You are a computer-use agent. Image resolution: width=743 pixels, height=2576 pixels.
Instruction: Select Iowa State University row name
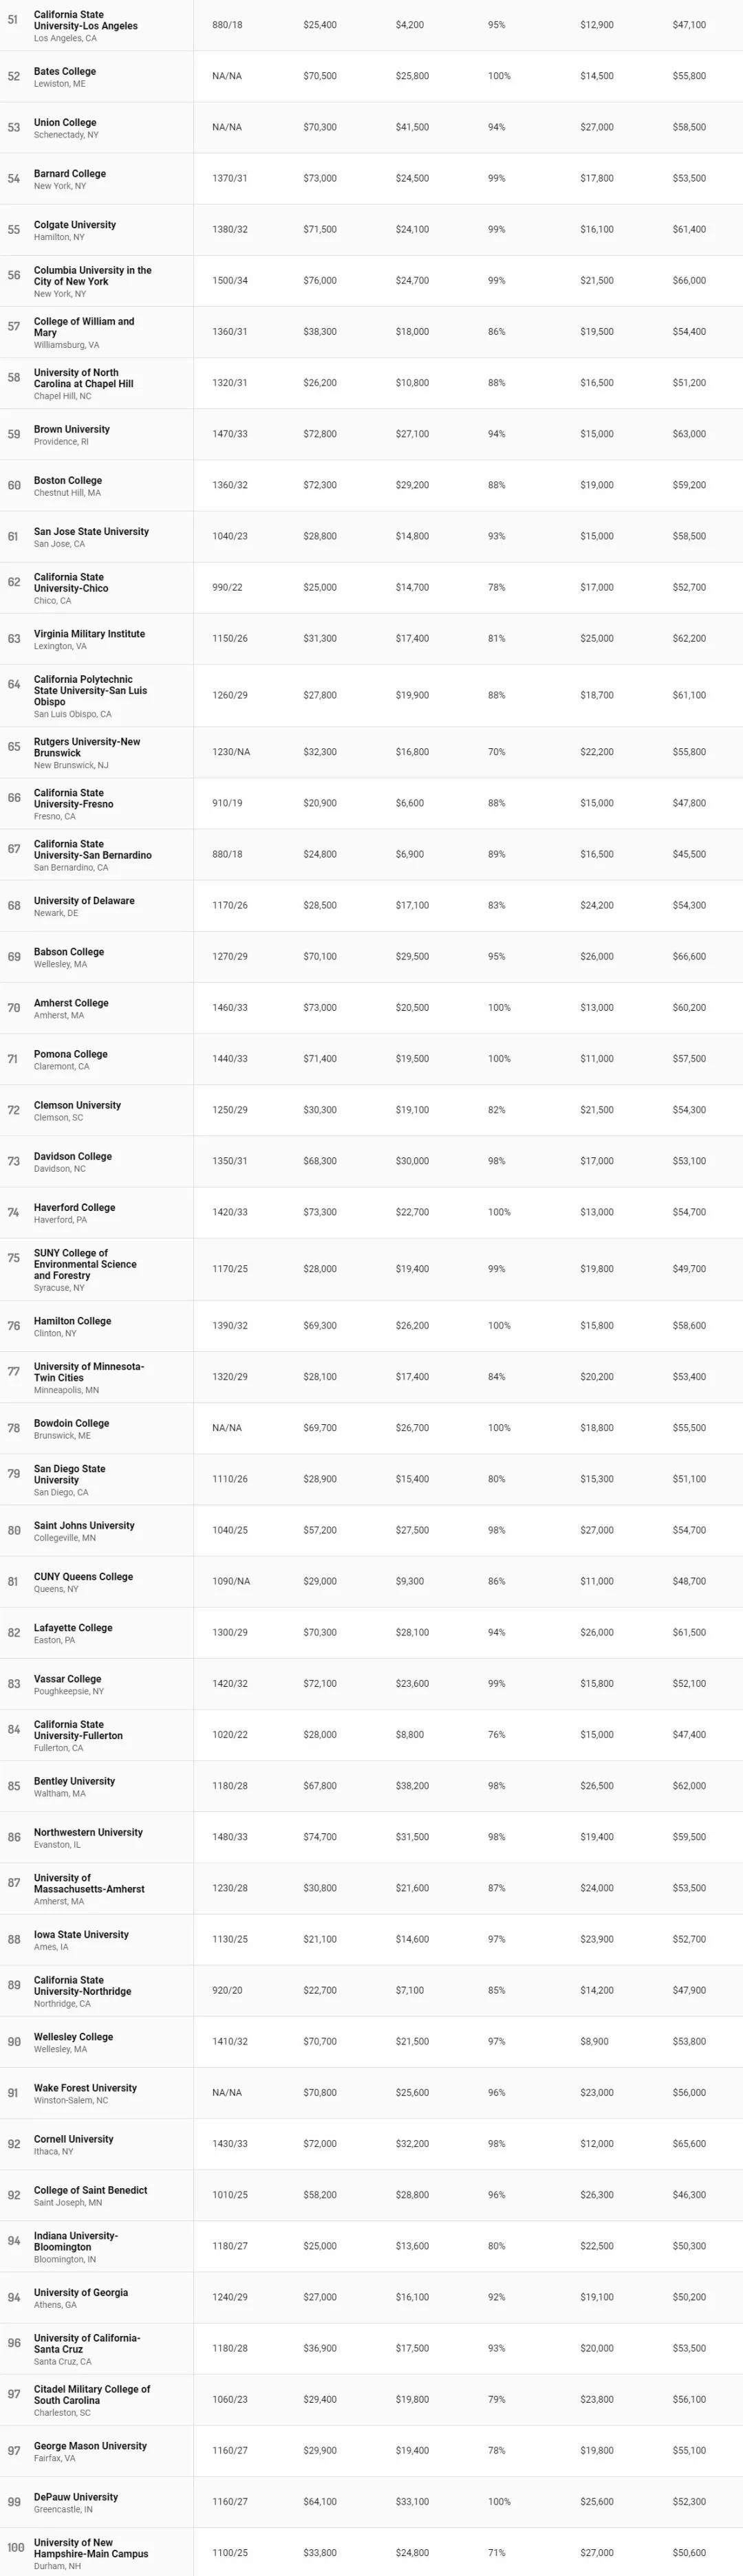tap(81, 1935)
